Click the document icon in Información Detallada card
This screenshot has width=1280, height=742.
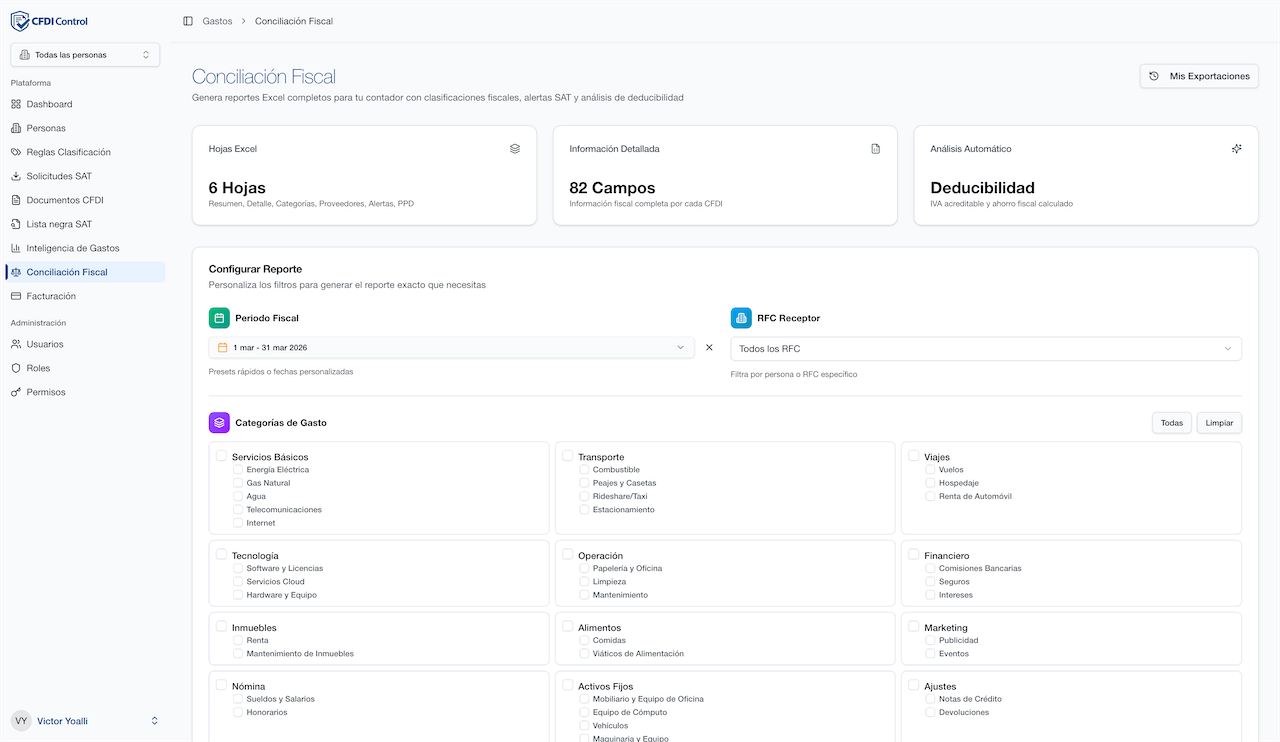click(x=876, y=149)
